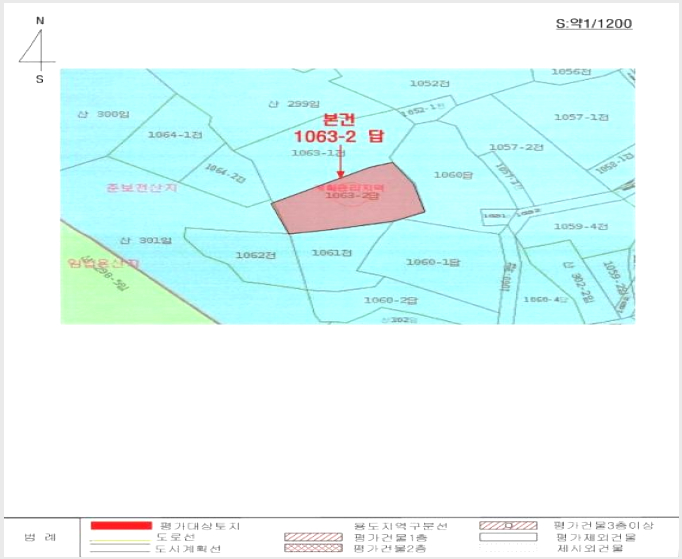Select parcel label 산 300임
Image resolution: width=682 pixels, height=559 pixels.
[104, 114]
